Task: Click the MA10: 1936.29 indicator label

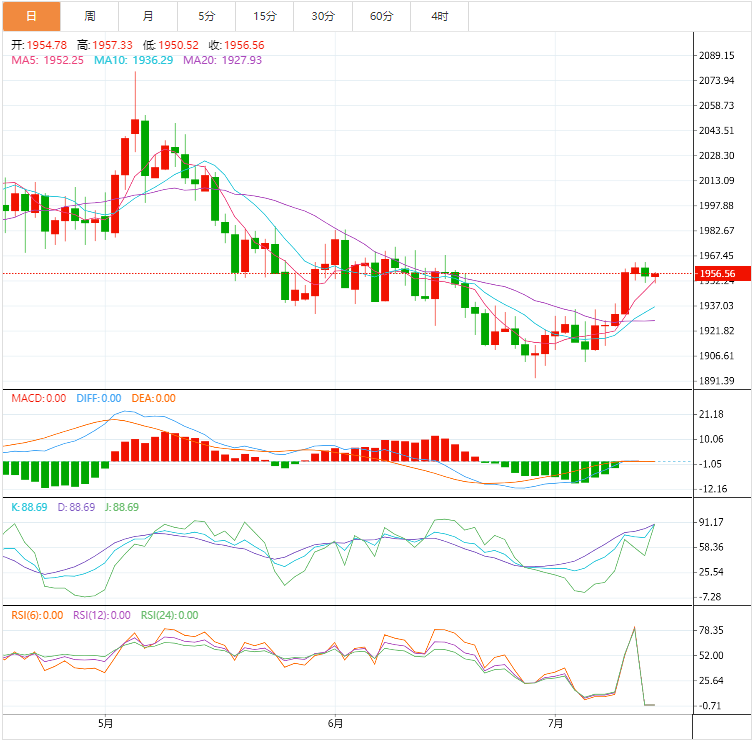Action: [x=134, y=60]
